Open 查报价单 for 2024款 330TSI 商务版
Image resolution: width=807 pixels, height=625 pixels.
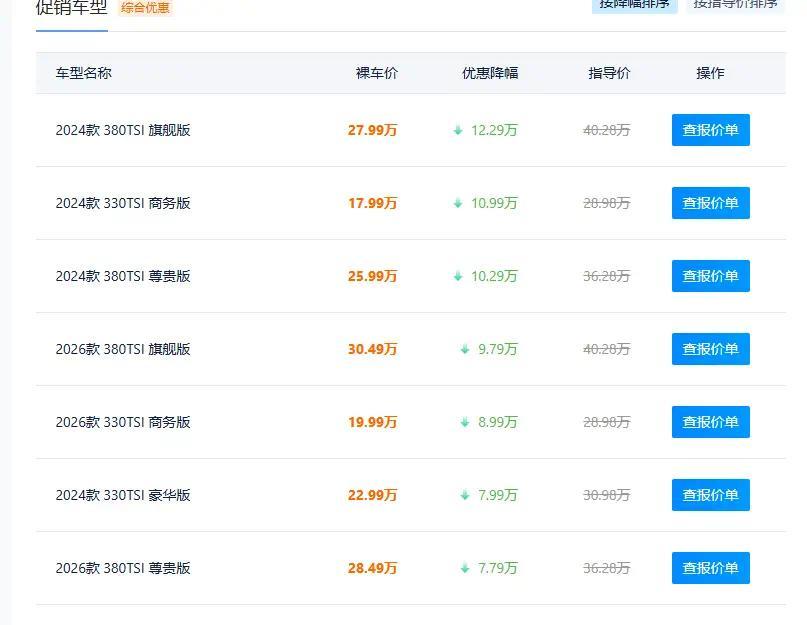coord(710,203)
